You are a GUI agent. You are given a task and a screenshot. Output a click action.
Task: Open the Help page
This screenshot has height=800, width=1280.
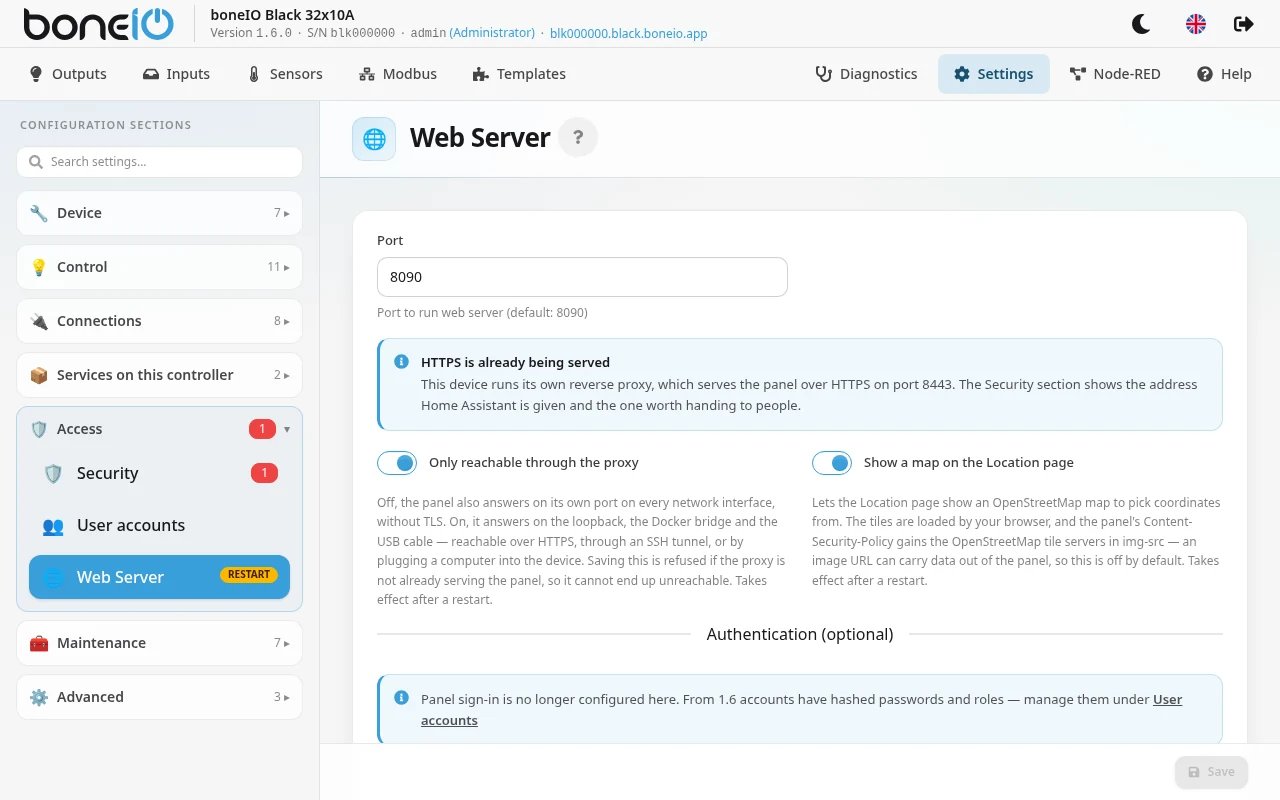(1224, 74)
